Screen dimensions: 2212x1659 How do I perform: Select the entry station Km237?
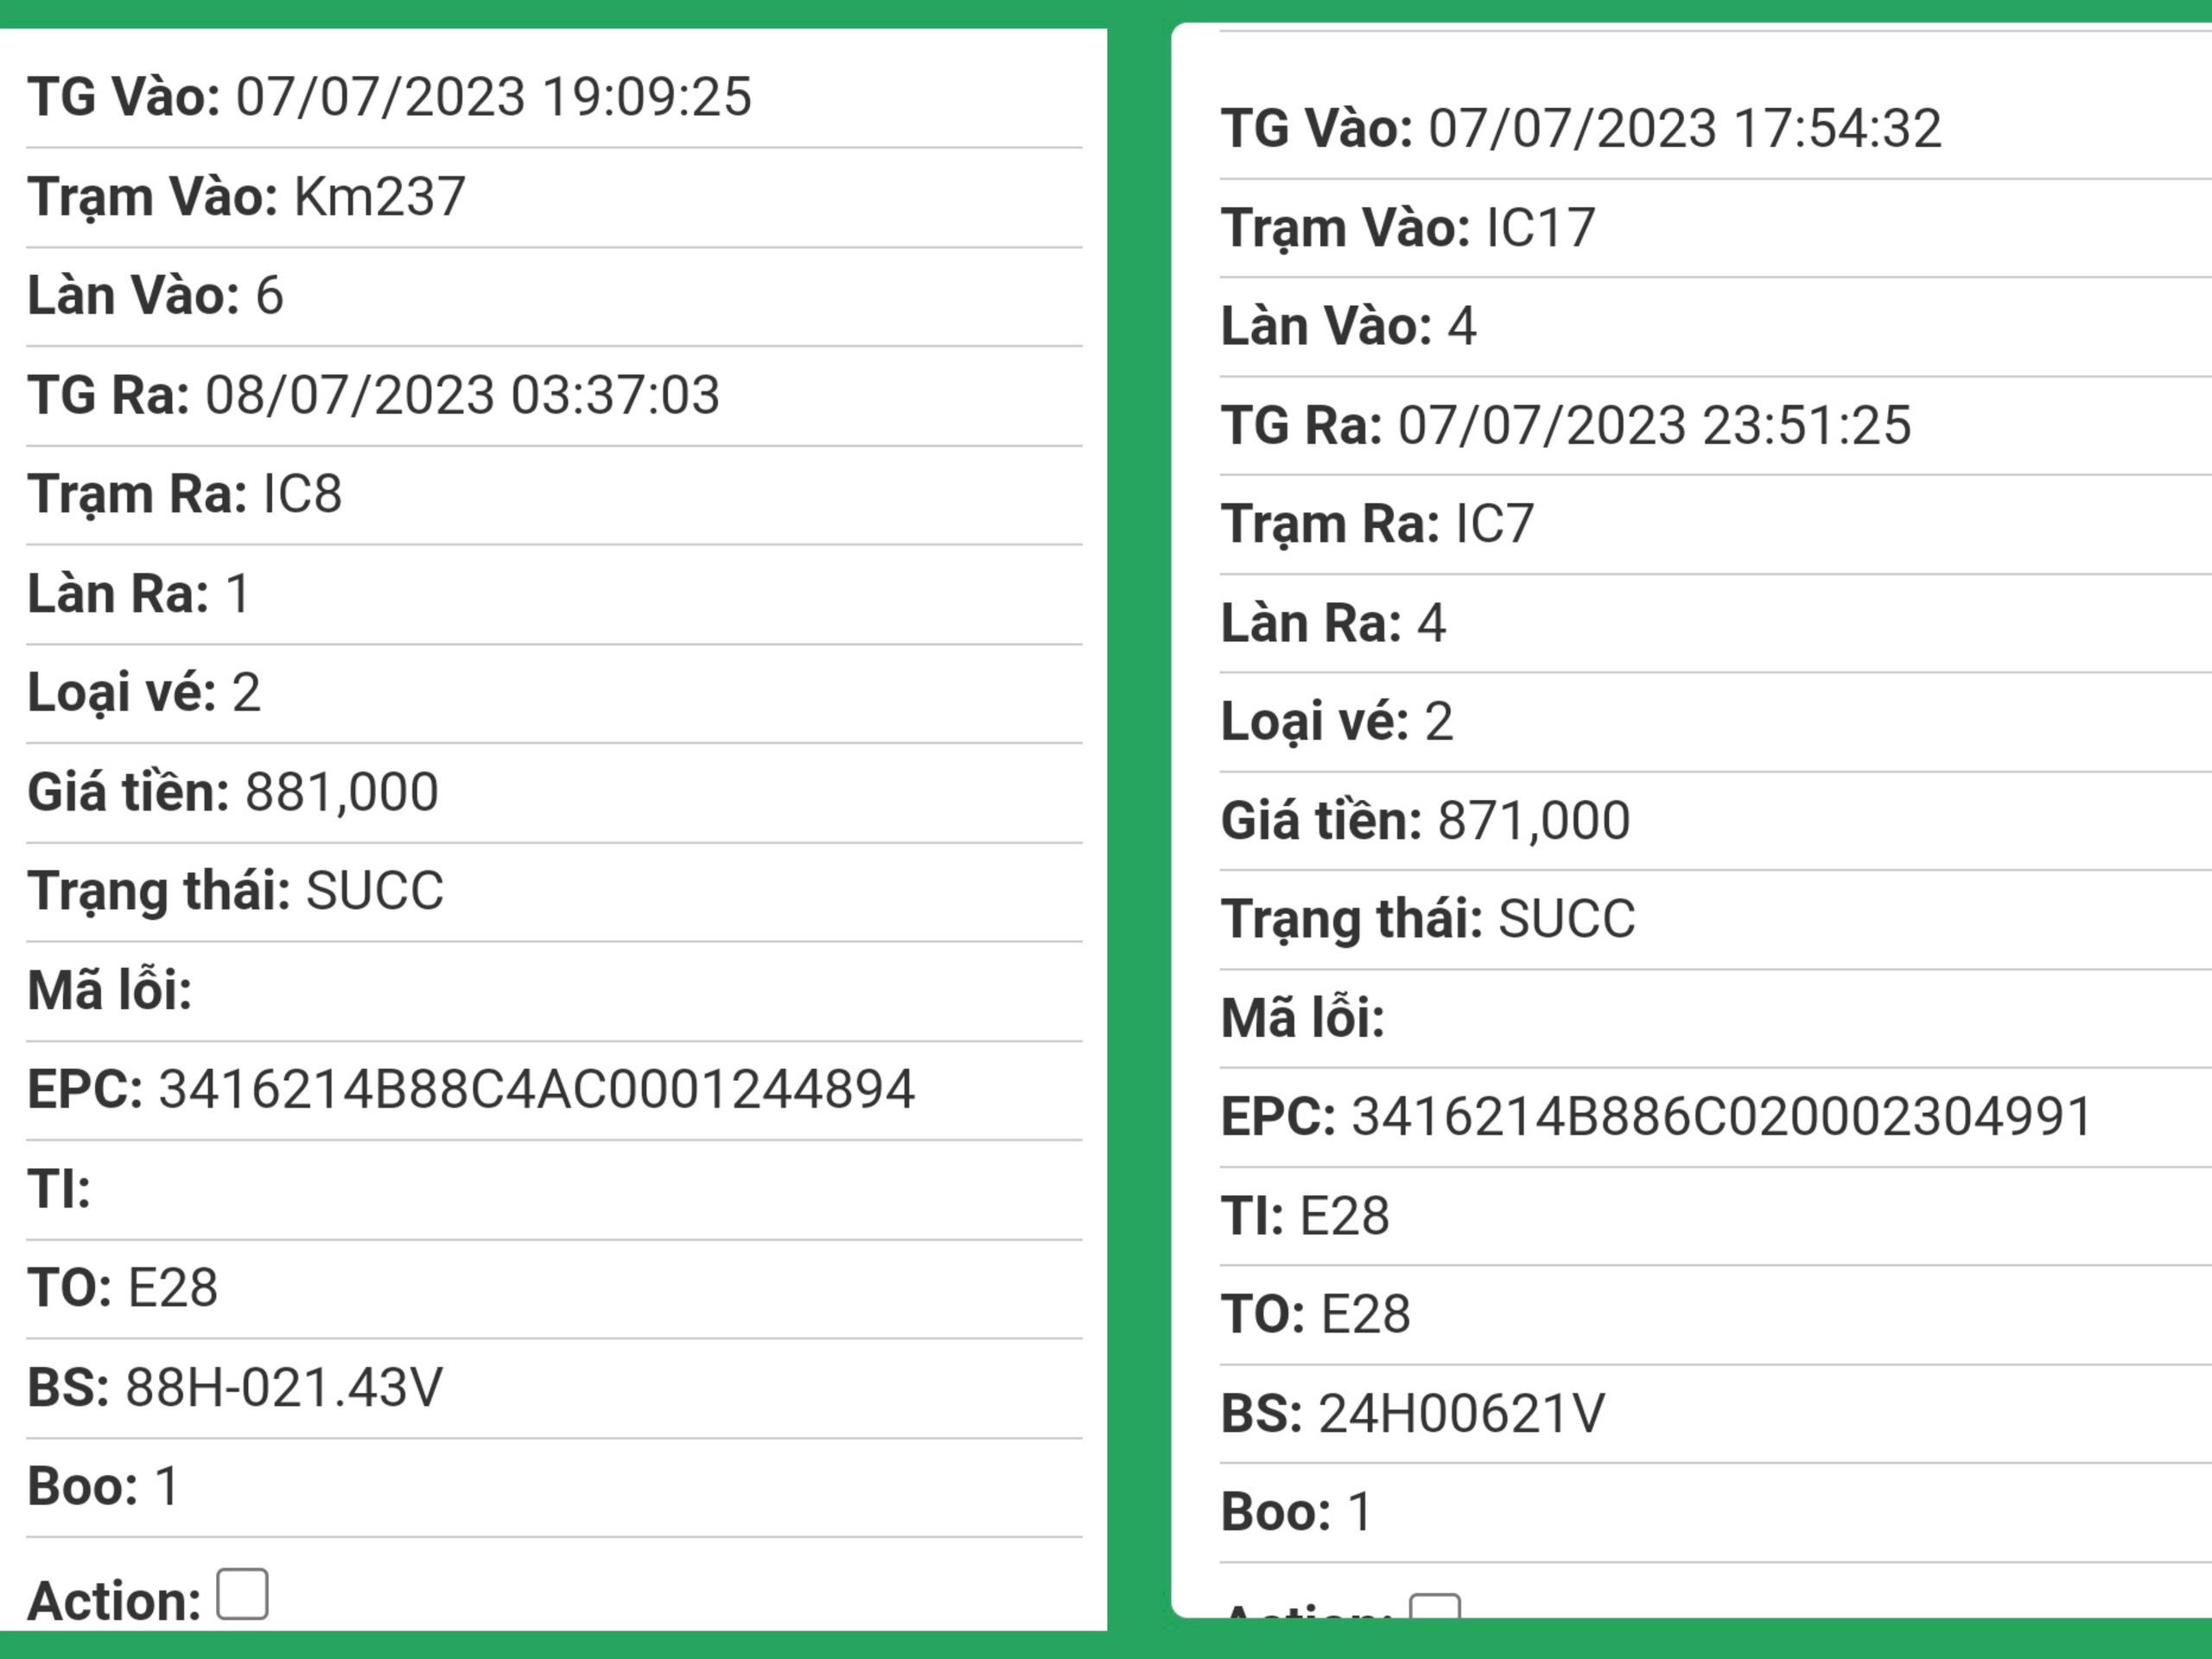pyautogui.click(x=379, y=196)
